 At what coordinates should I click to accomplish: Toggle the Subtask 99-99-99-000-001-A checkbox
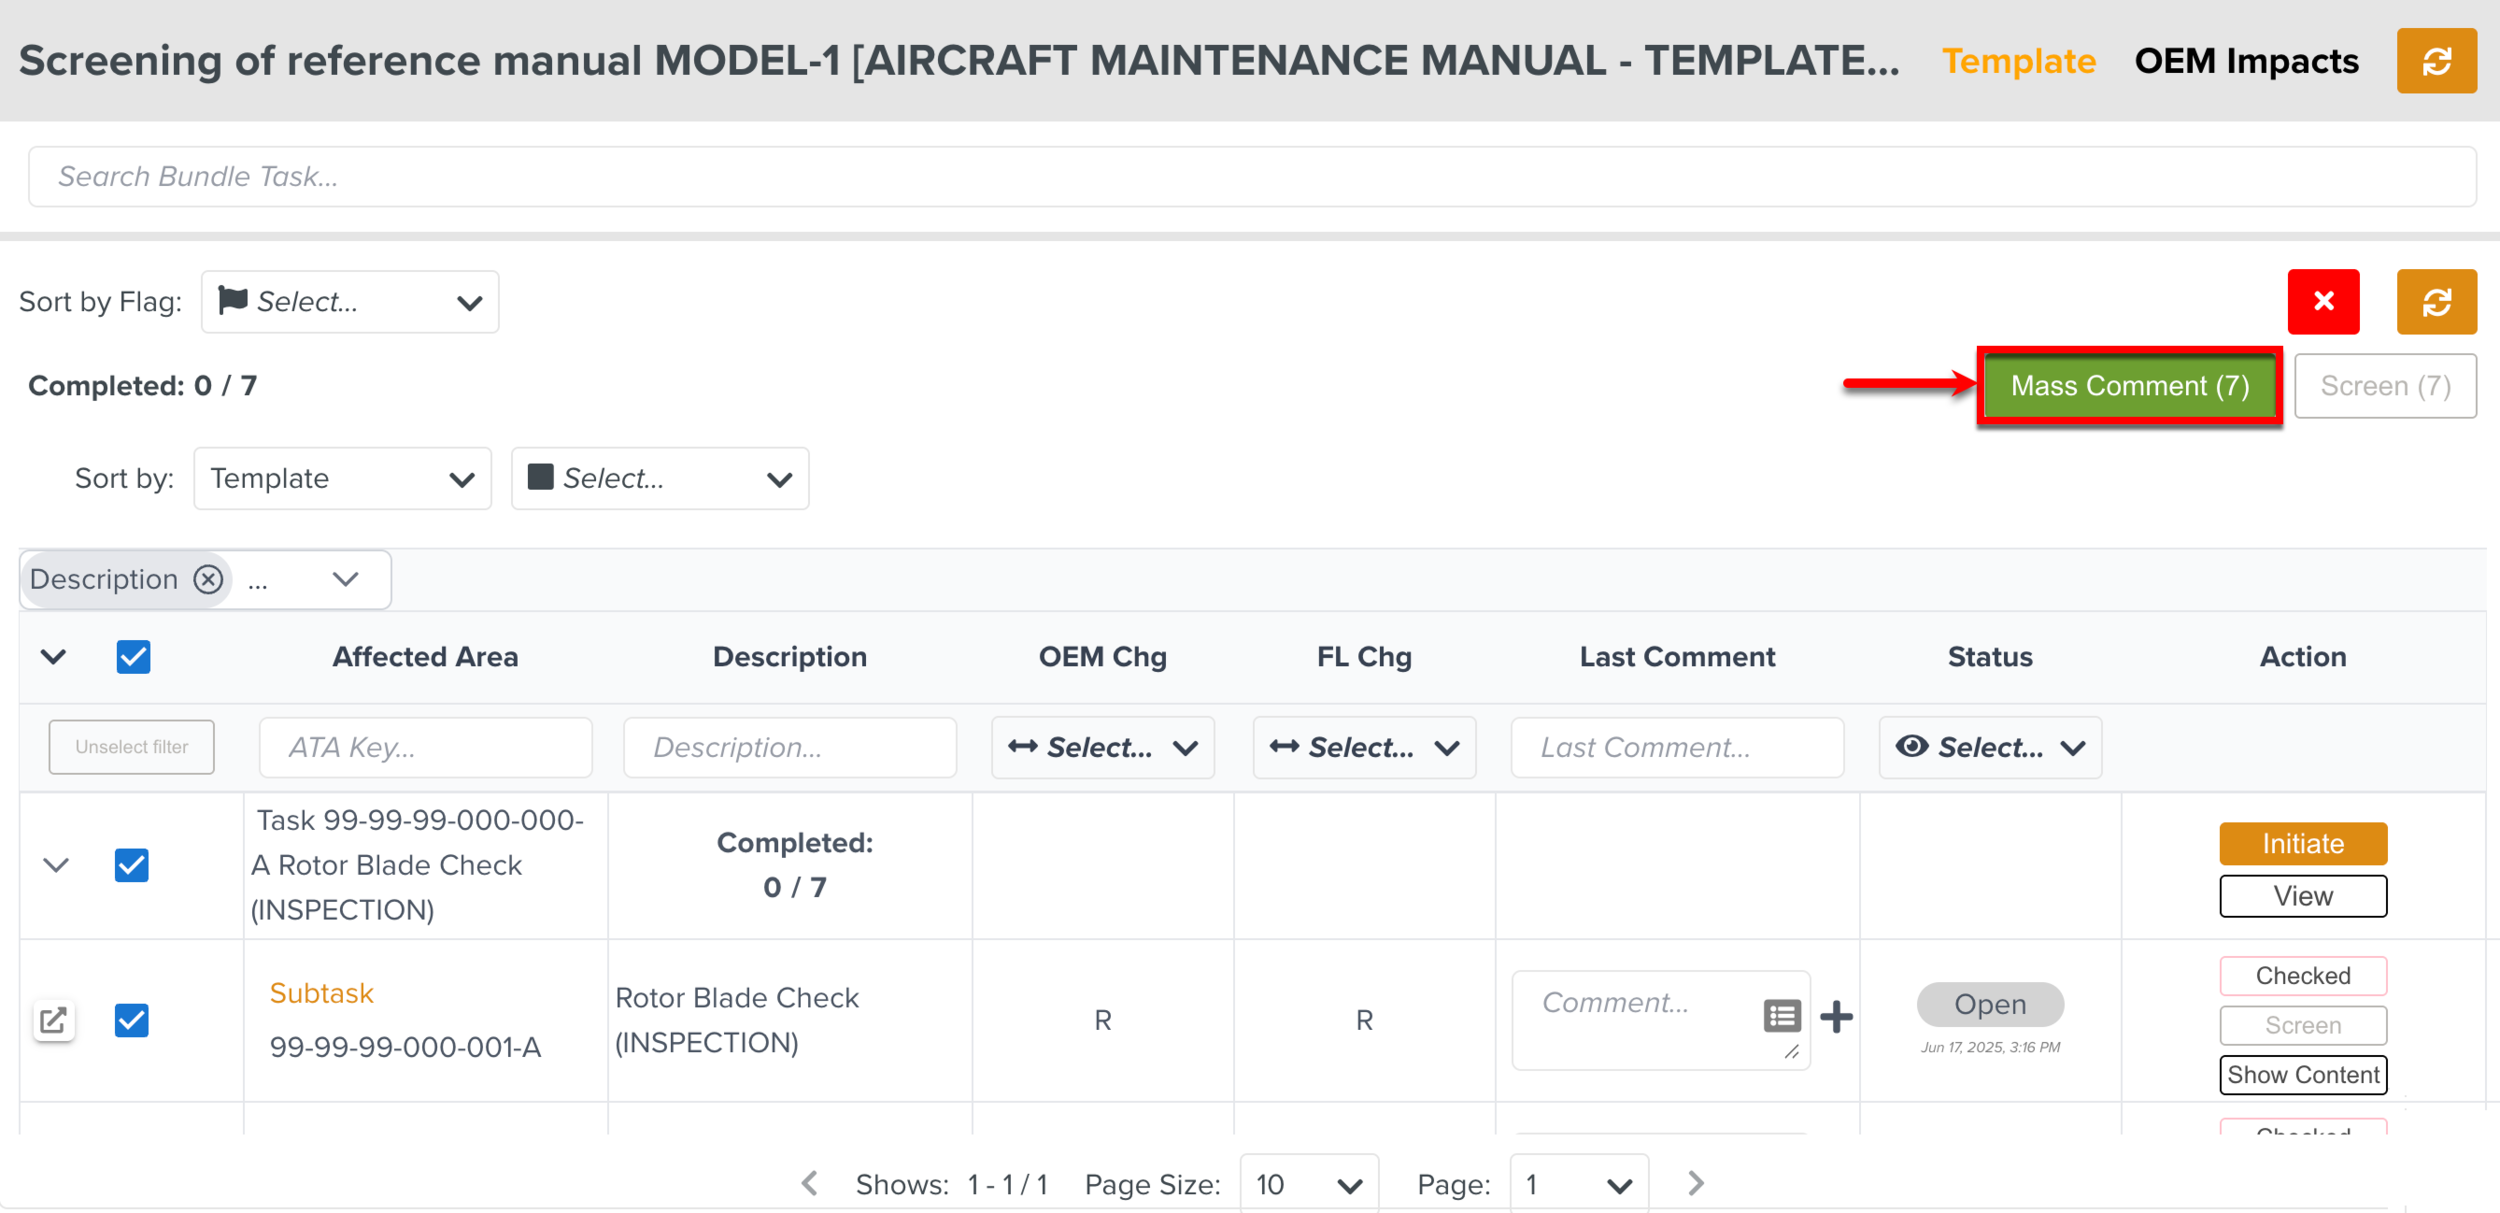tap(132, 1020)
